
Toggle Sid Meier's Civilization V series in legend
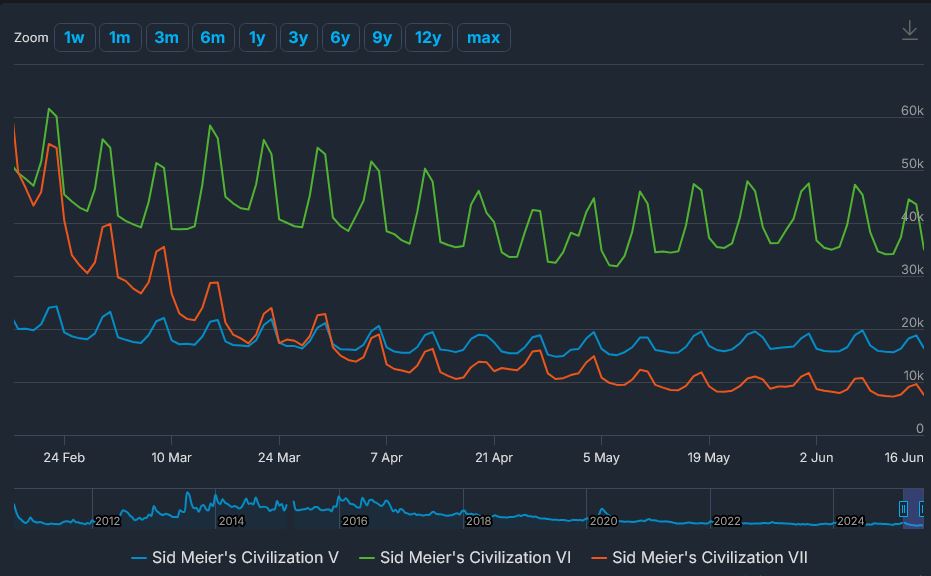(x=235, y=557)
